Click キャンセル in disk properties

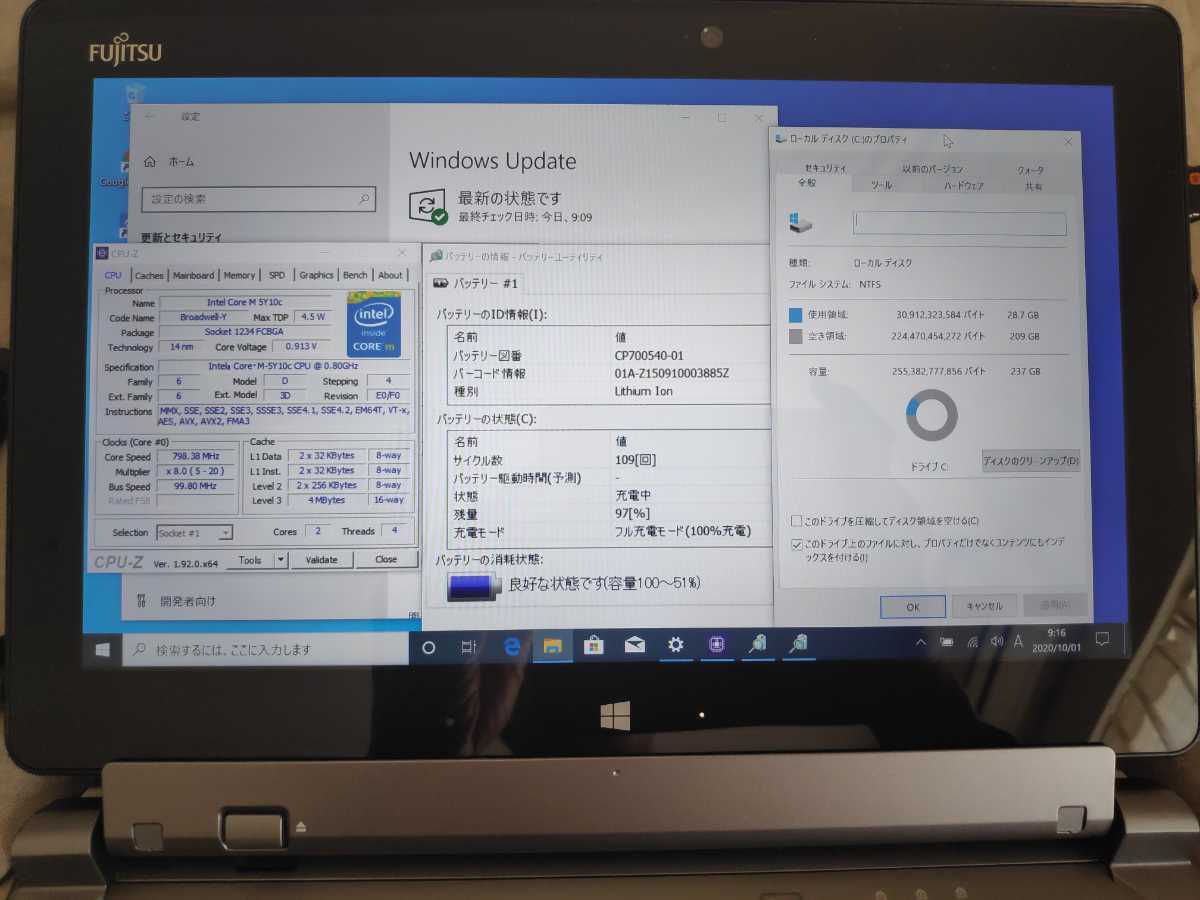(984, 606)
